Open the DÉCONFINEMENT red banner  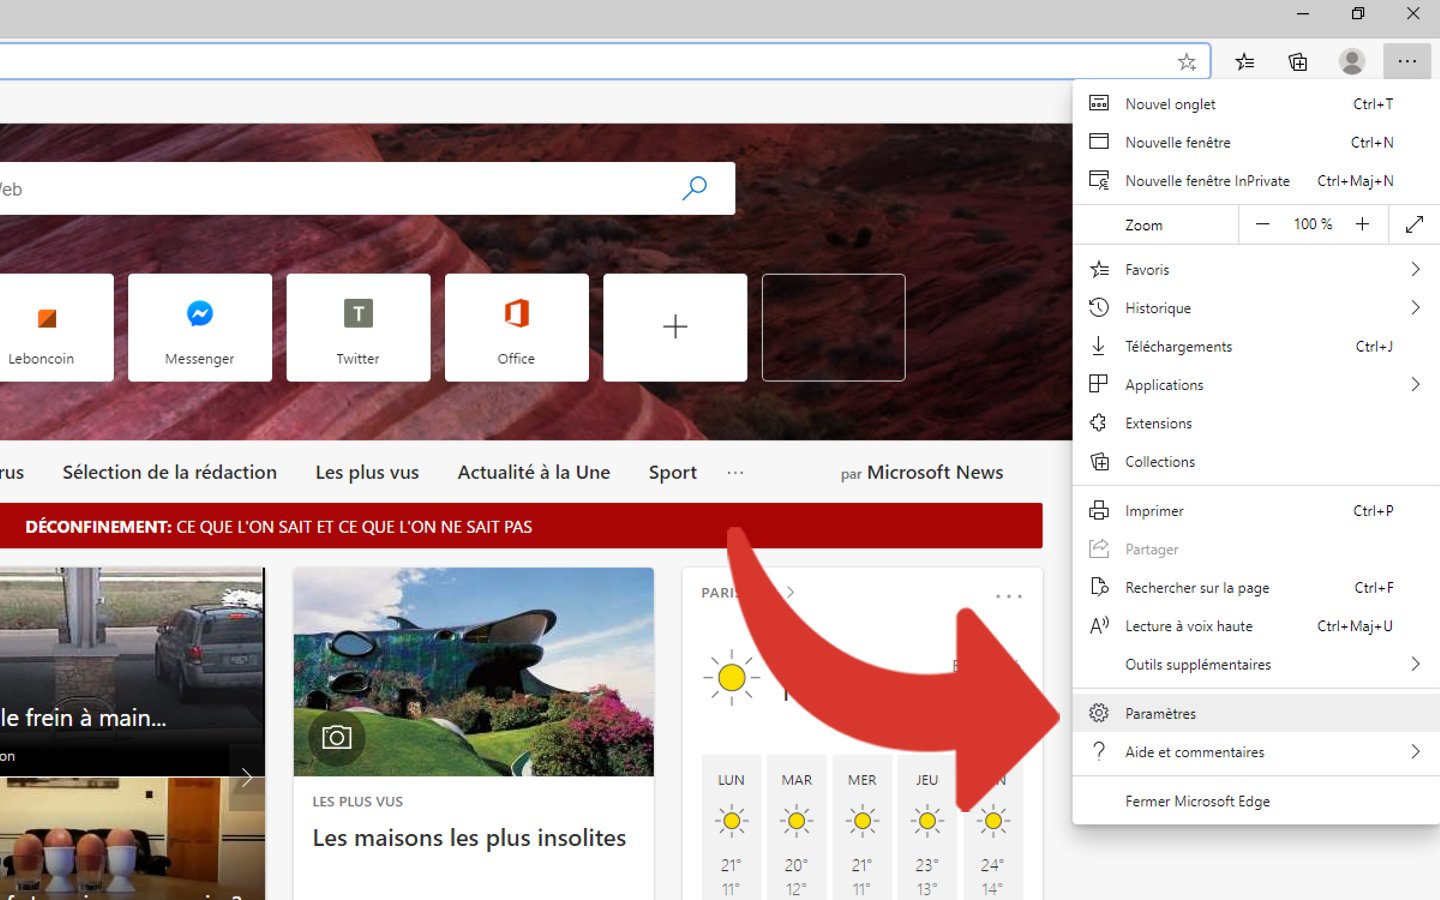click(x=521, y=526)
